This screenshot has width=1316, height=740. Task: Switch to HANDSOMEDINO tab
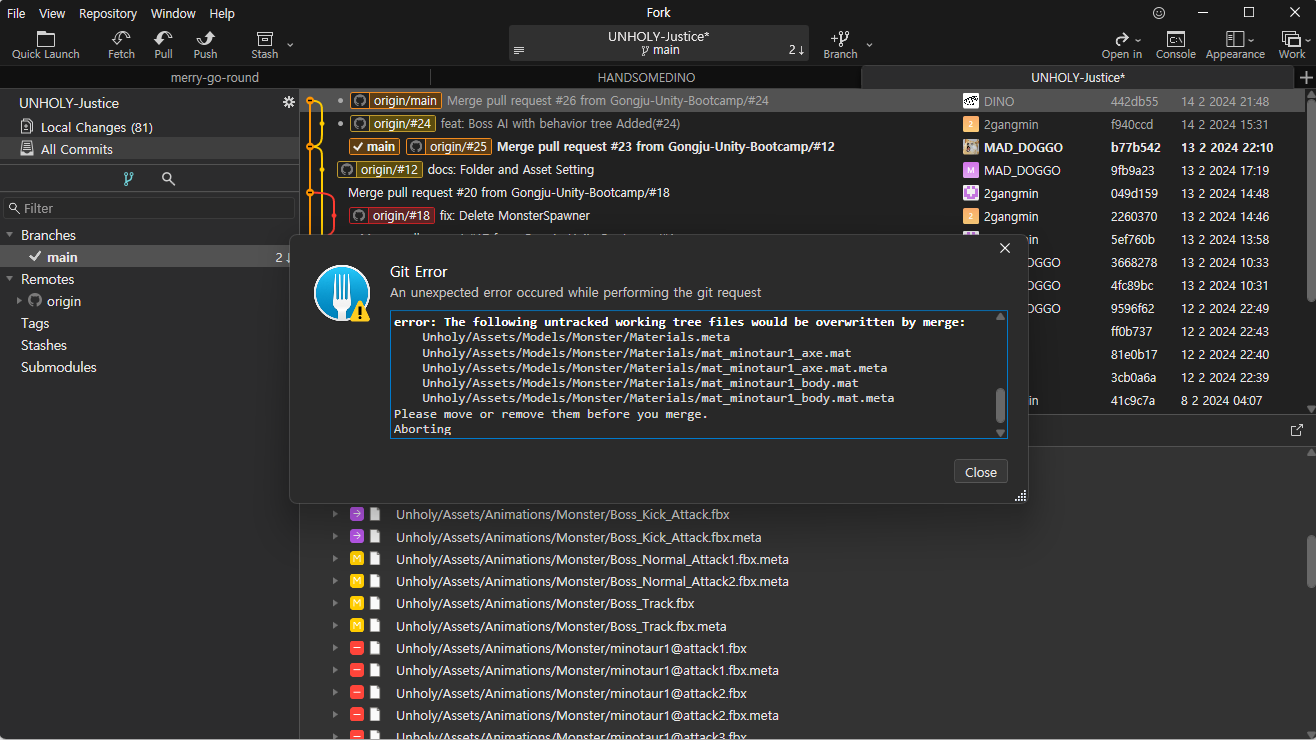click(x=646, y=77)
